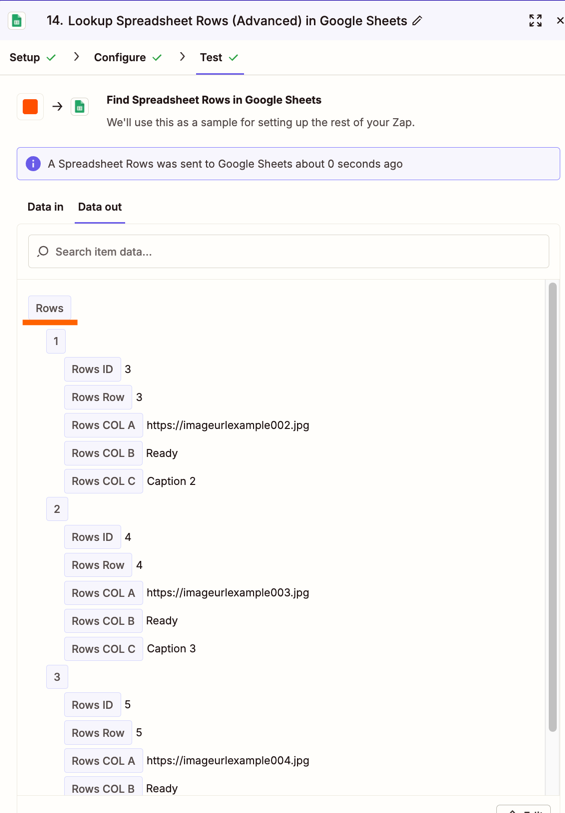Click the green Google Sheets icon beside arrow
Screen dimensions: 565x813
pyautogui.click(x=80, y=107)
